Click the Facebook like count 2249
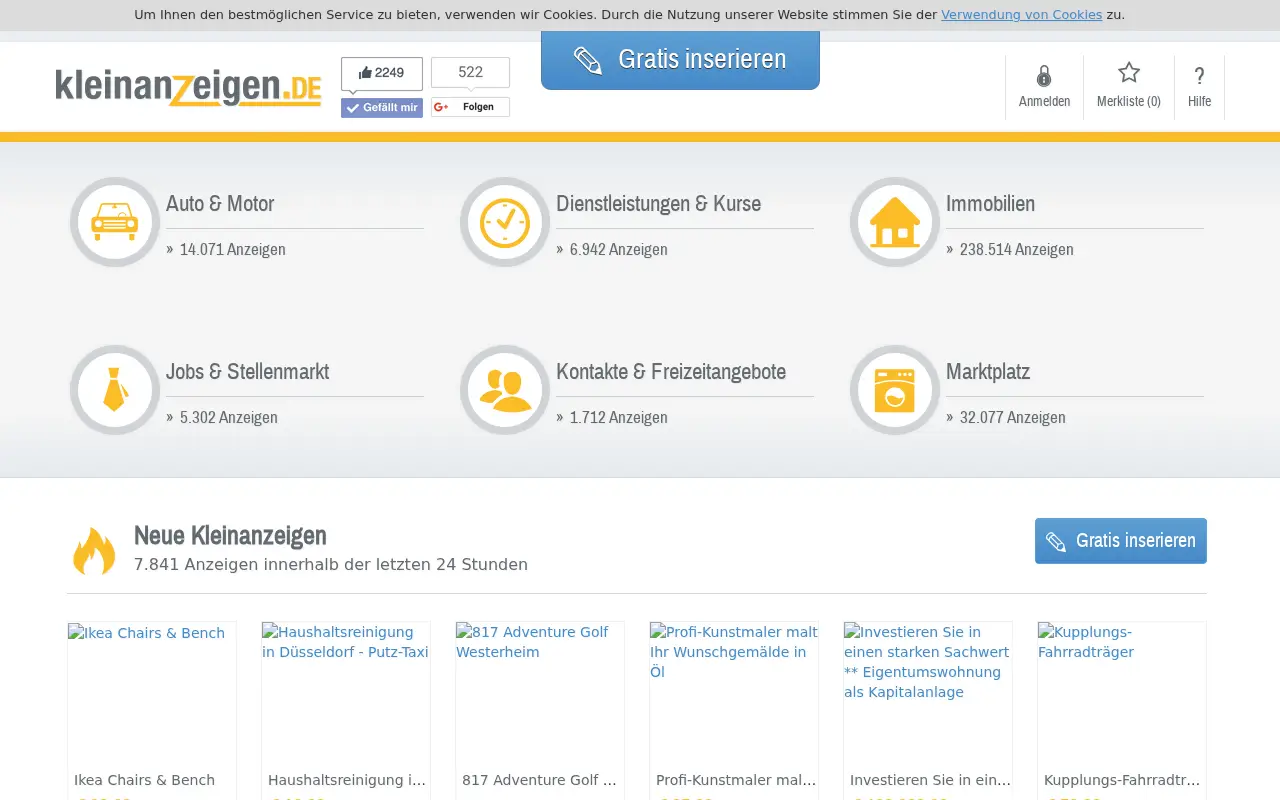Screen dimensions: 1280x800 point(382,73)
